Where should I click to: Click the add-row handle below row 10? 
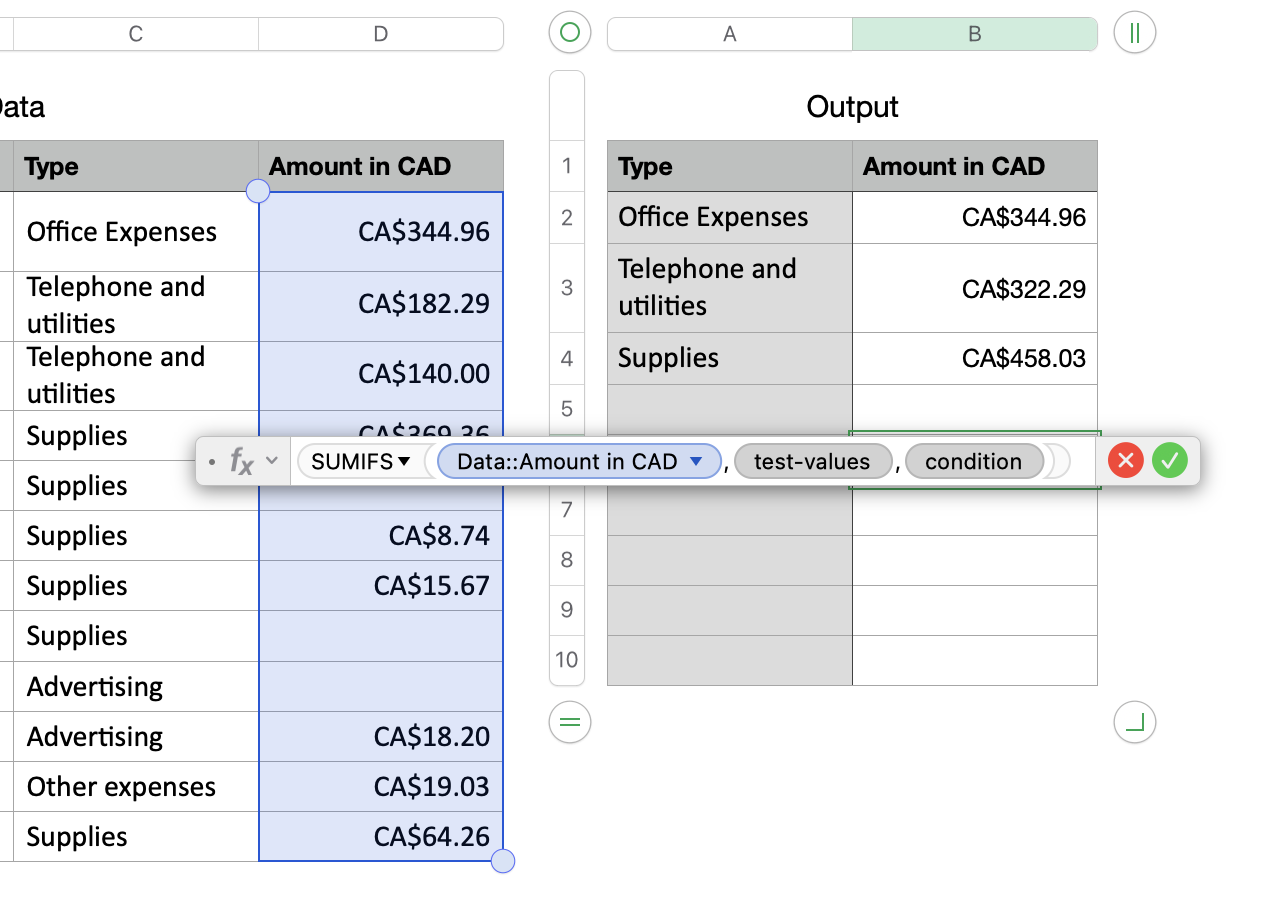coord(569,722)
